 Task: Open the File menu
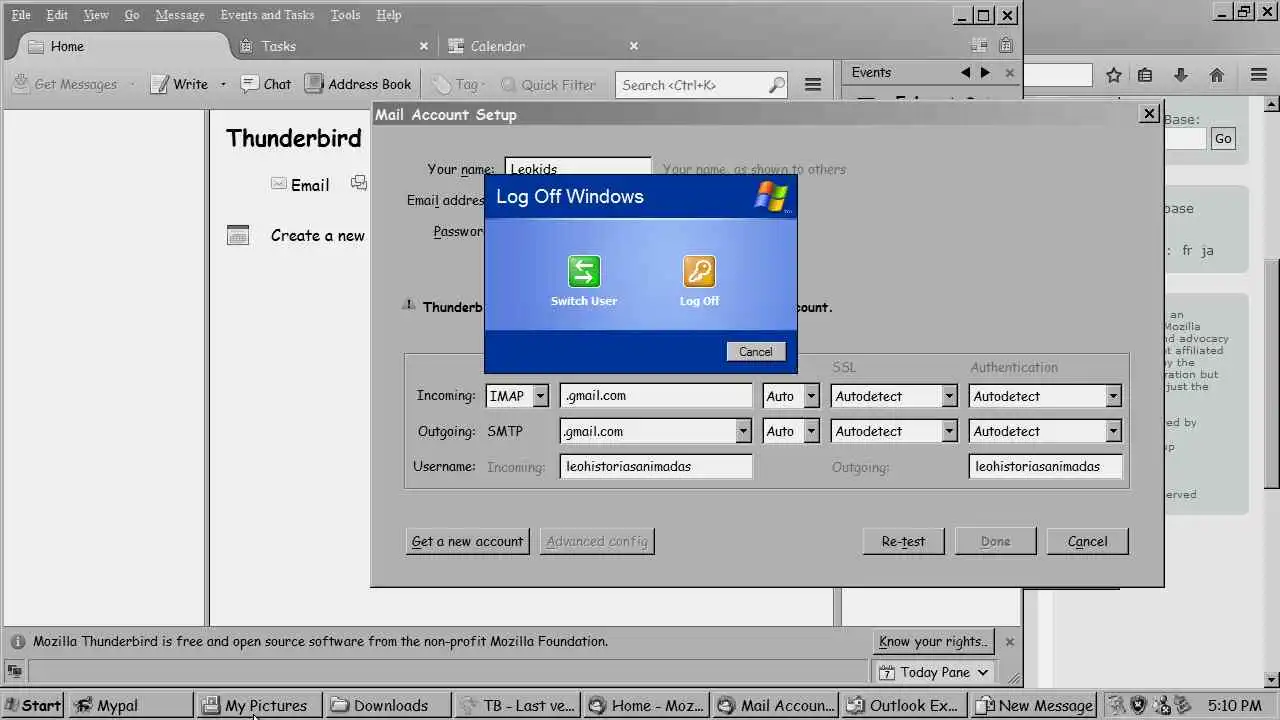click(21, 15)
